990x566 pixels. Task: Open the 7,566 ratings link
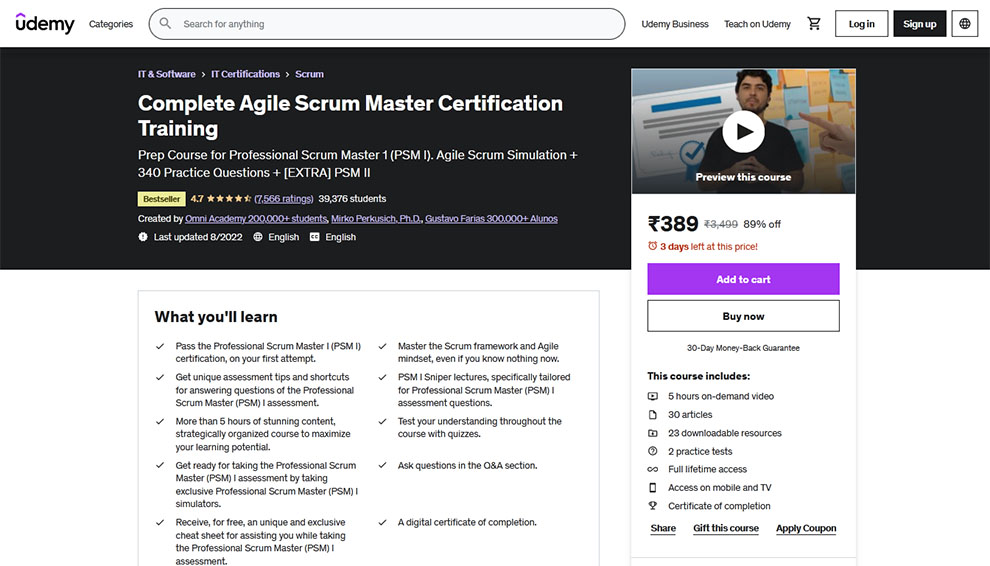point(283,198)
